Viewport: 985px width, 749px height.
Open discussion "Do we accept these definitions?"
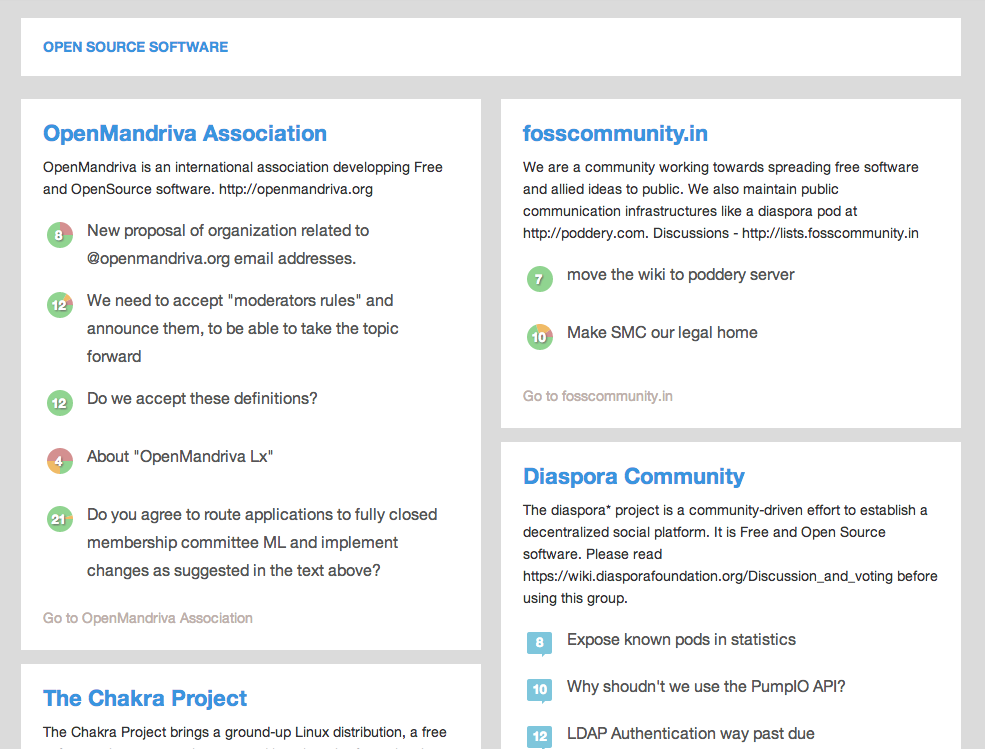click(x=202, y=398)
